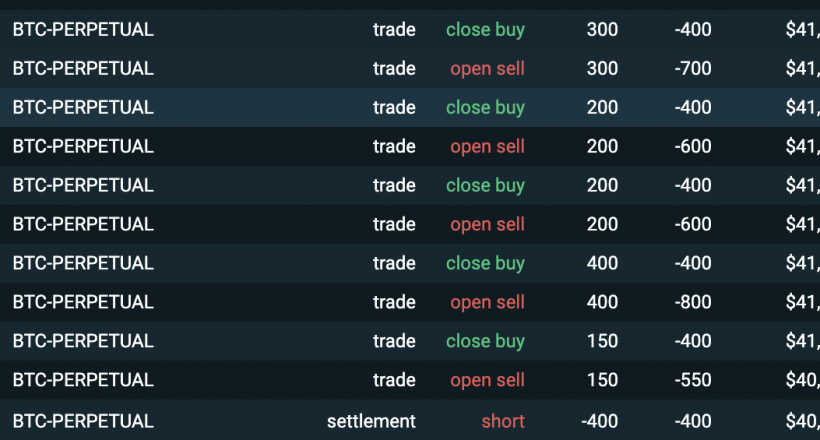Screen dimensions: 820x440
Task: Click trade type in the -800 position row
Action: pos(394,303)
